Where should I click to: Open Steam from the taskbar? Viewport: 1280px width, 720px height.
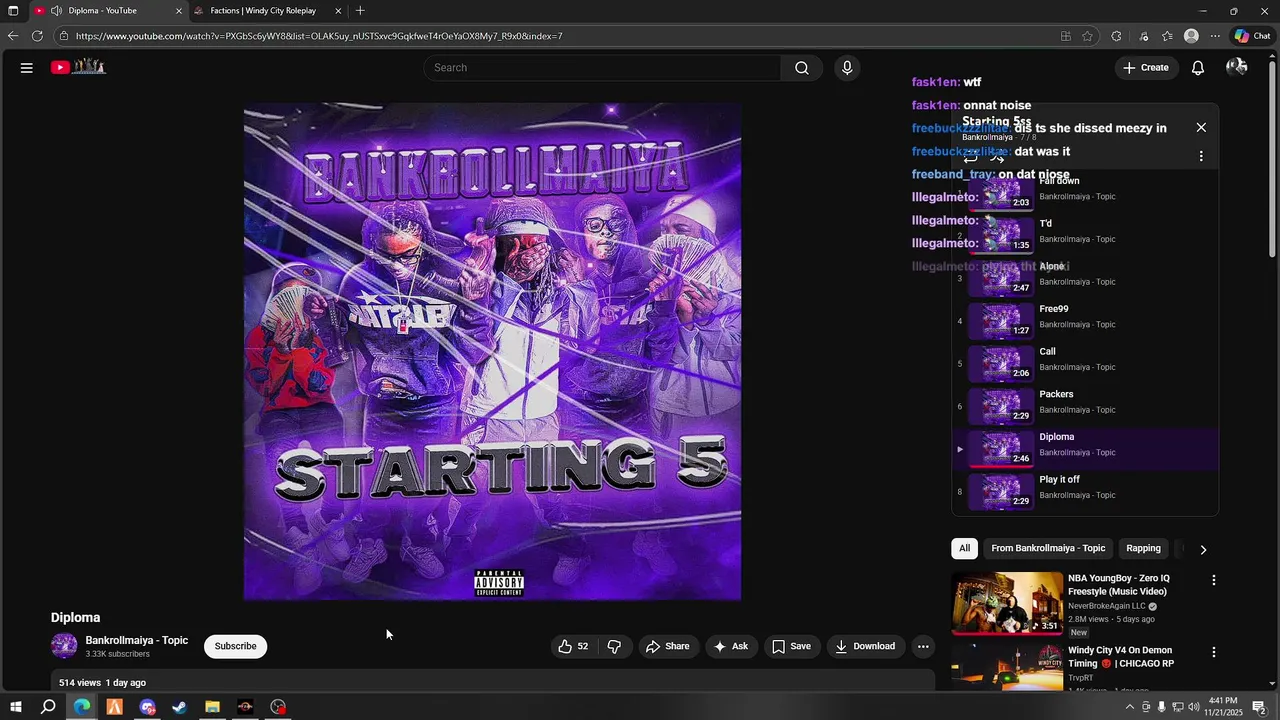[179, 707]
